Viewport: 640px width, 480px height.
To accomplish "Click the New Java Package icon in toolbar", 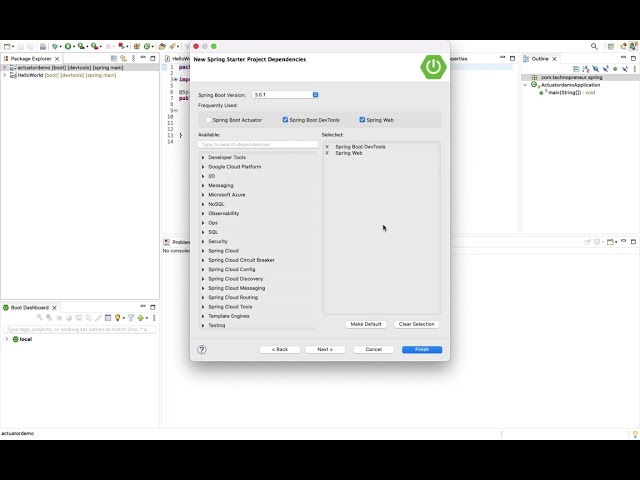I will pos(137,46).
